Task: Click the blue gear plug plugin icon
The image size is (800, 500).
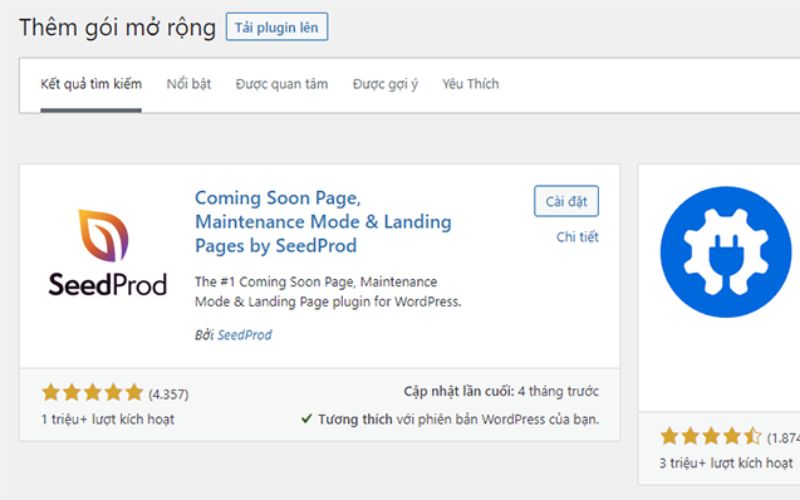Action: coord(726,252)
